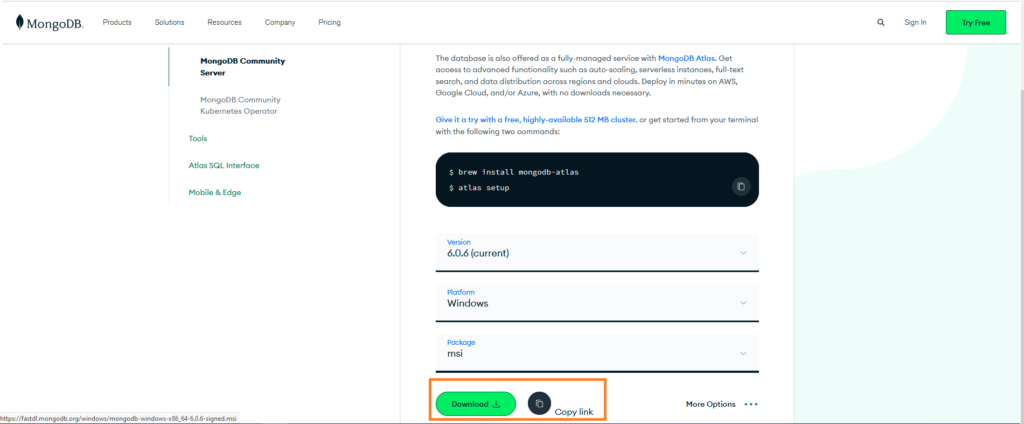Viewport: 1024px width, 424px height.
Task: Open the Company menu
Action: pyautogui.click(x=280, y=22)
